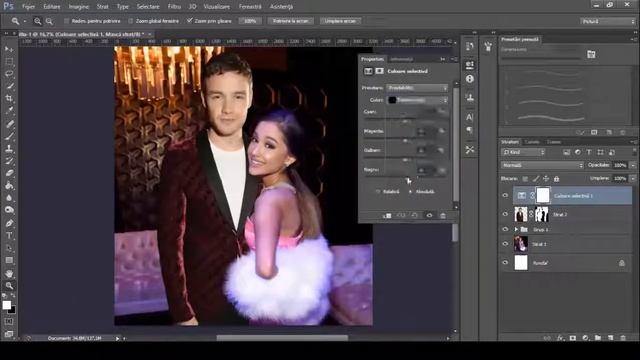Select the Zoom tool in toolbox
The image size is (640, 360).
click(x=9, y=286)
